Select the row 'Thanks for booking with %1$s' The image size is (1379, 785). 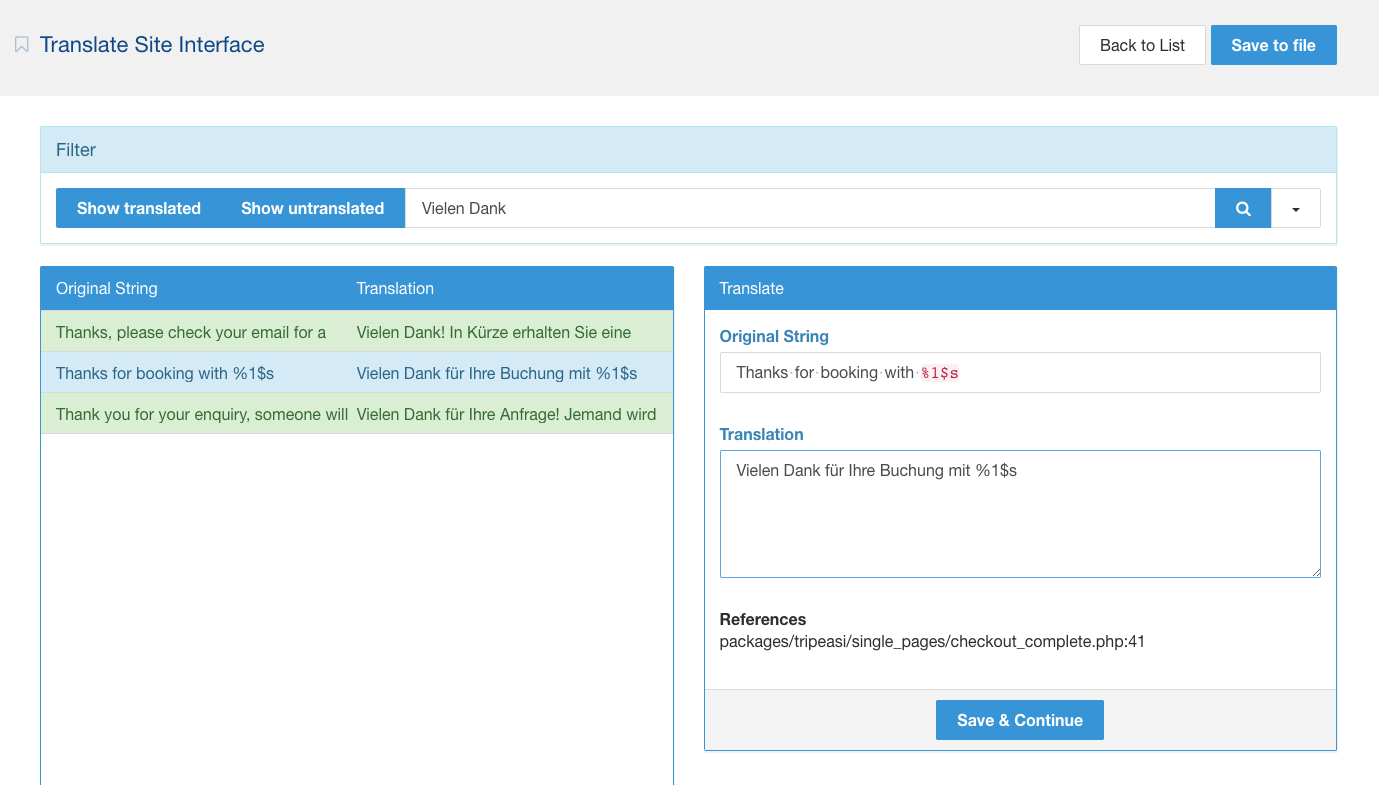pos(357,373)
